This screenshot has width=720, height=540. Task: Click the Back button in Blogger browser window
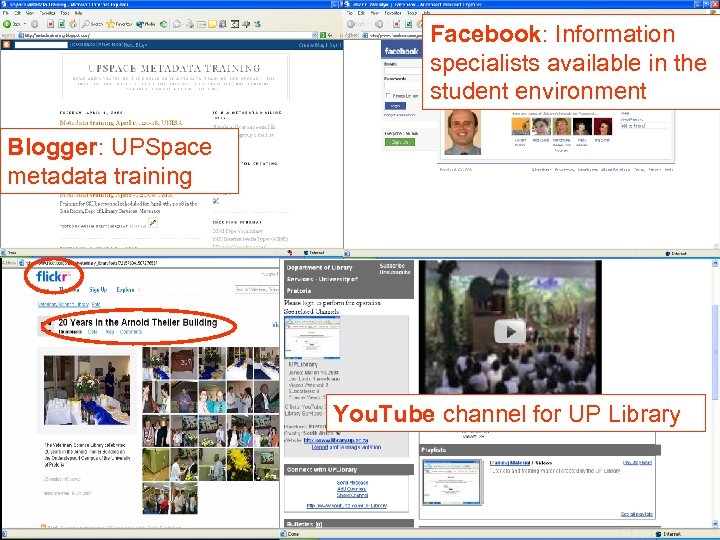11,24
